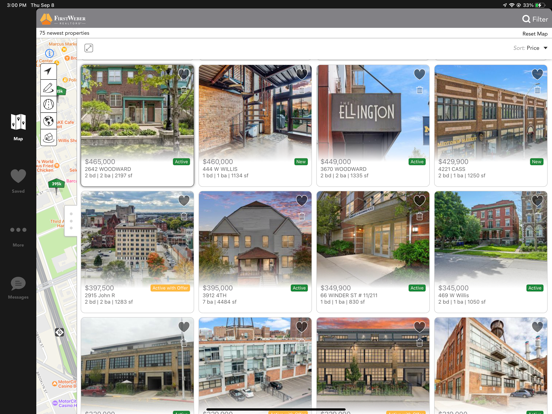This screenshot has width=552, height=414.
Task: Click 75 newest properties text
Action: (x=64, y=33)
